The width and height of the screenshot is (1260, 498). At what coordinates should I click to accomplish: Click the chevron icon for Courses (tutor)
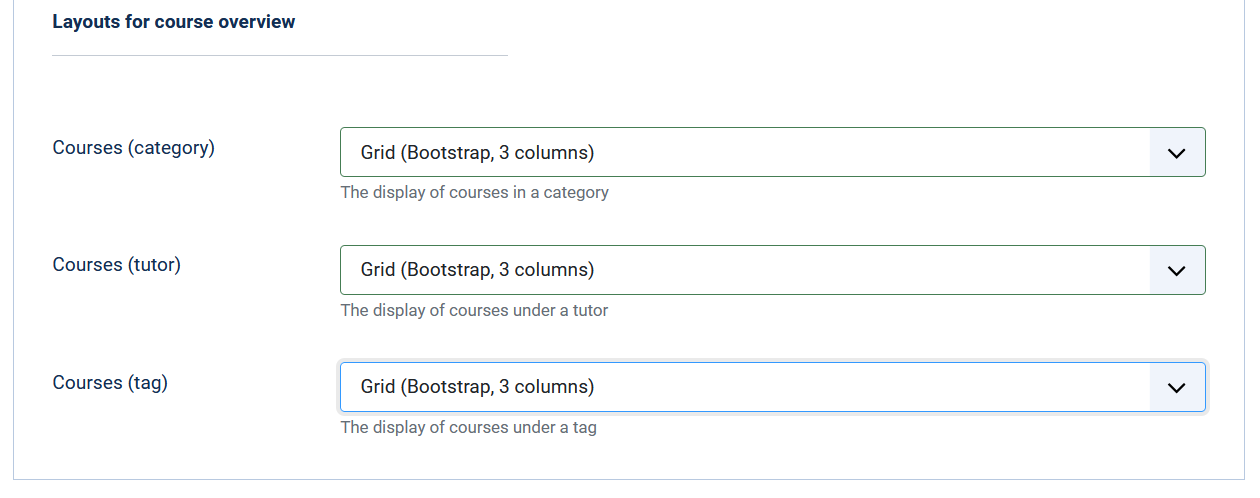coord(1177,270)
